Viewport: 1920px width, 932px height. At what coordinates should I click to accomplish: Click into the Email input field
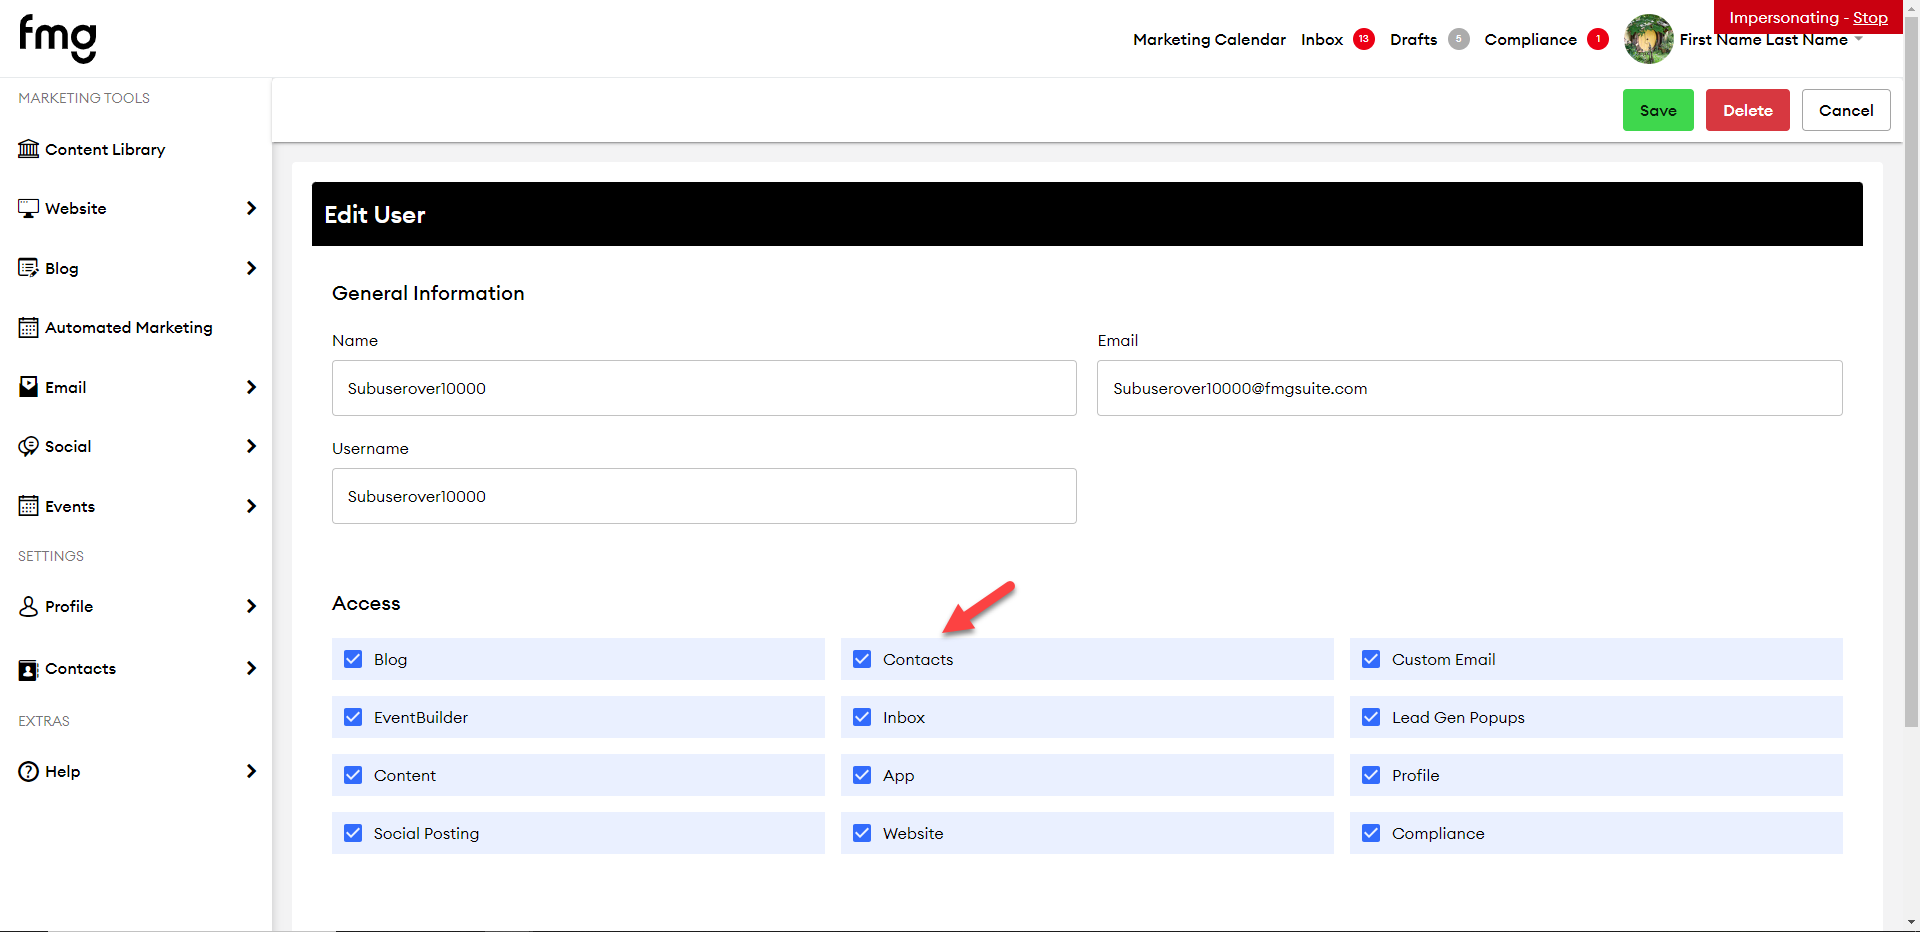coord(1469,388)
